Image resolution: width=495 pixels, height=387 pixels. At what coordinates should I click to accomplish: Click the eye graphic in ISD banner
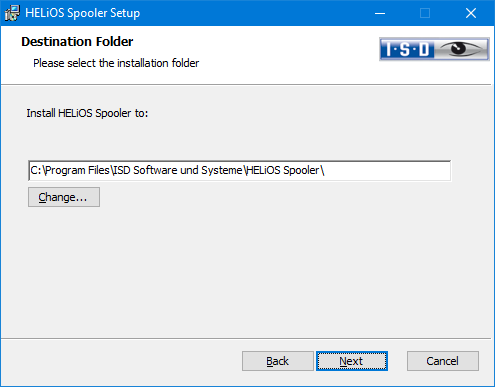pos(461,49)
